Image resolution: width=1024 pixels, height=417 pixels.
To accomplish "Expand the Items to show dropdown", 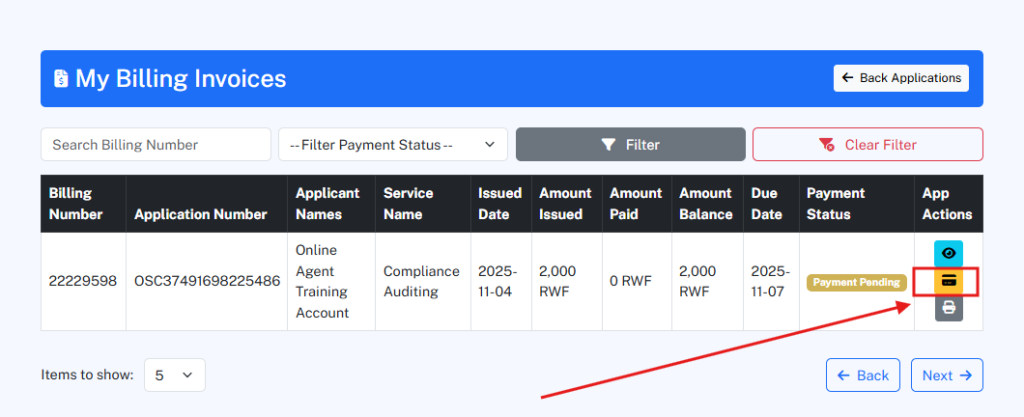I will point(175,375).
